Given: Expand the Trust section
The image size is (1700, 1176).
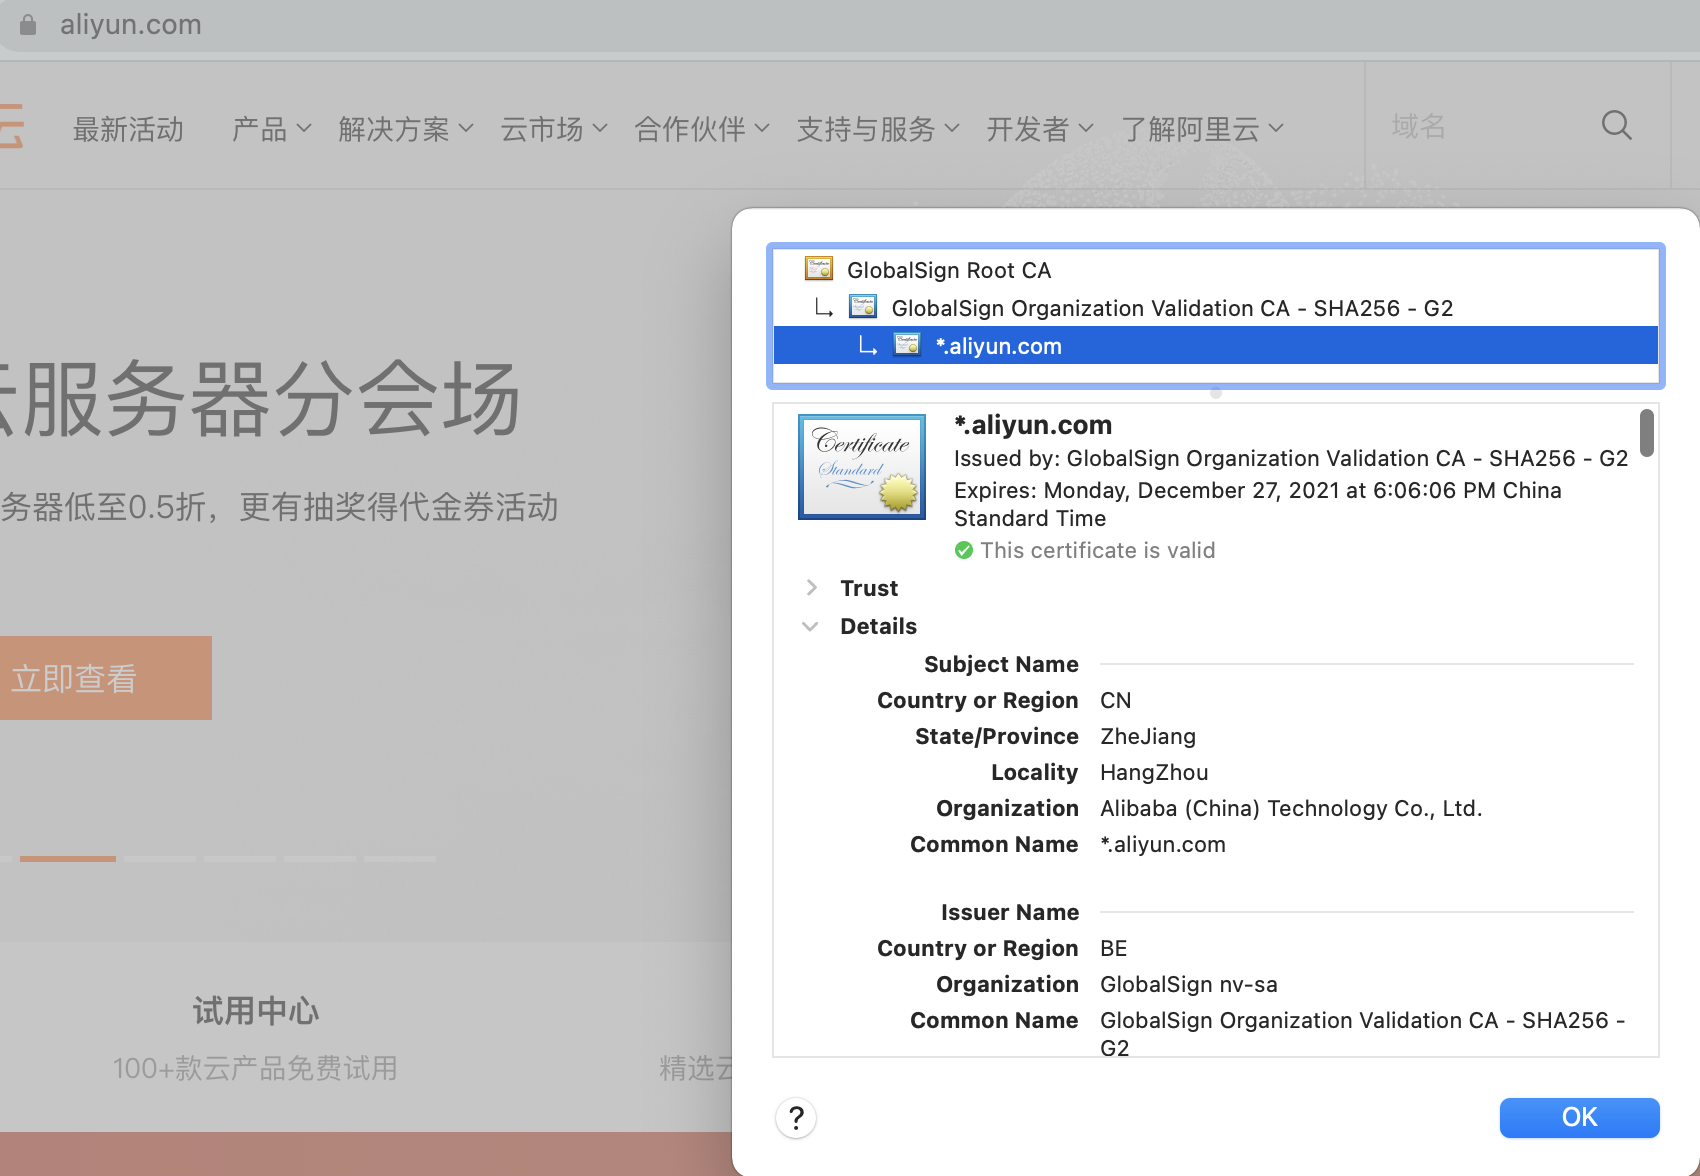Looking at the screenshot, I should 811,588.
